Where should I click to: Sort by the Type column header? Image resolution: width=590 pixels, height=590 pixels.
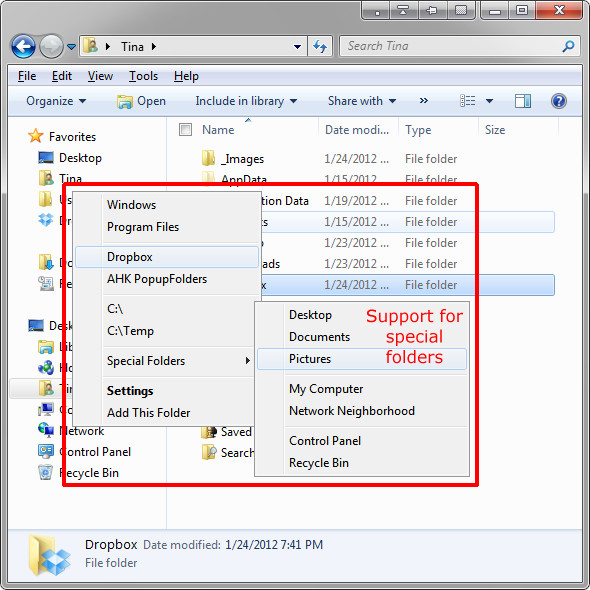418,130
